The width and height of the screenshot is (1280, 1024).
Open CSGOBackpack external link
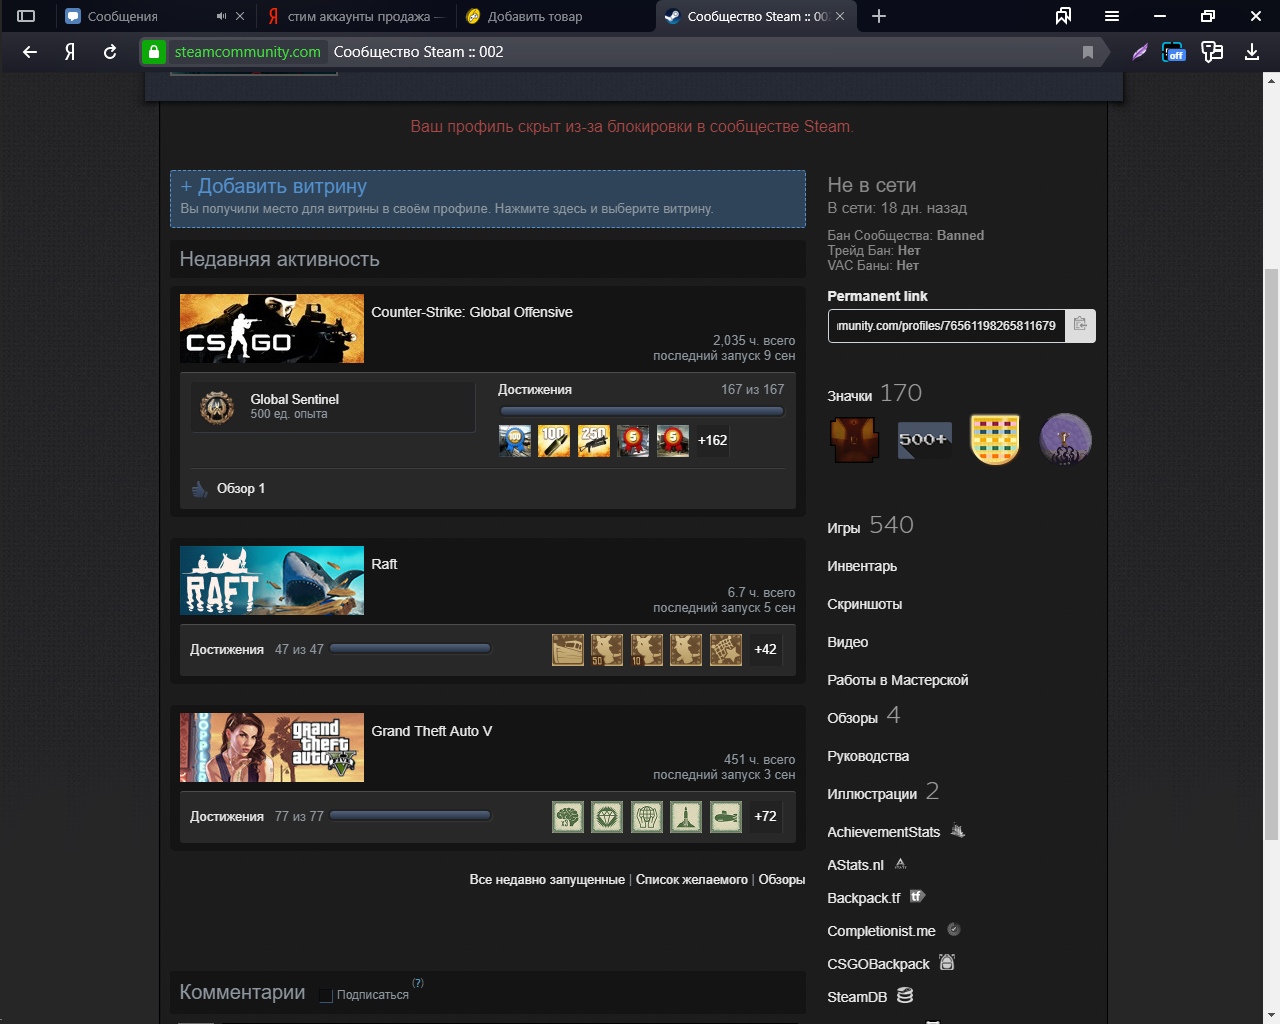[890, 964]
